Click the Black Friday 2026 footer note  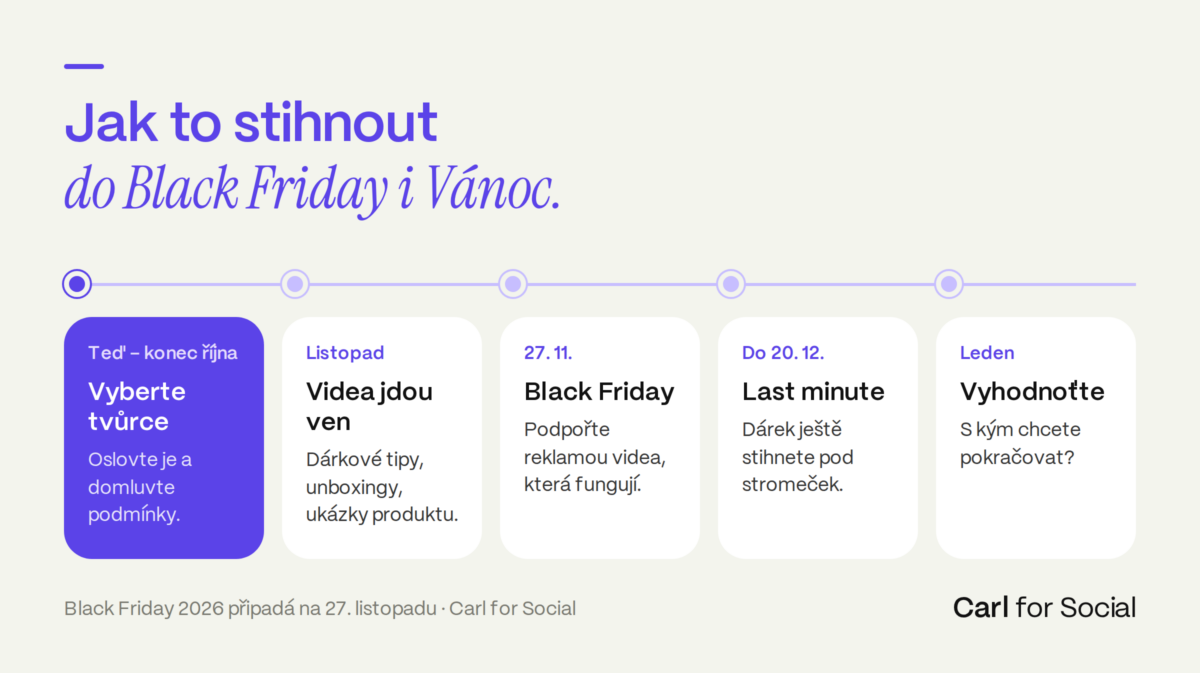pyautogui.click(x=320, y=608)
